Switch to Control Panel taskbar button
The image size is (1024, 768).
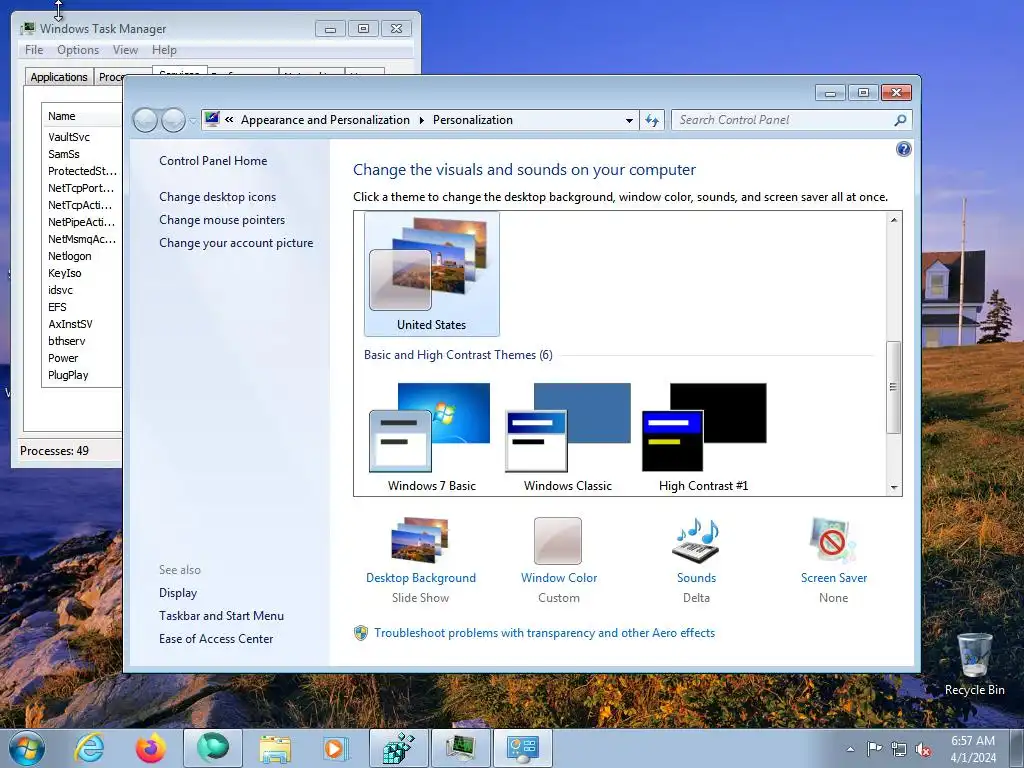pos(523,748)
